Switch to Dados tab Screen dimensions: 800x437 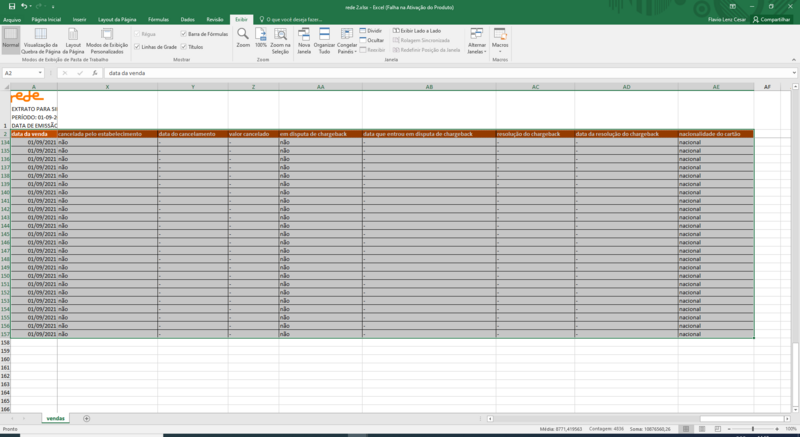(187, 19)
